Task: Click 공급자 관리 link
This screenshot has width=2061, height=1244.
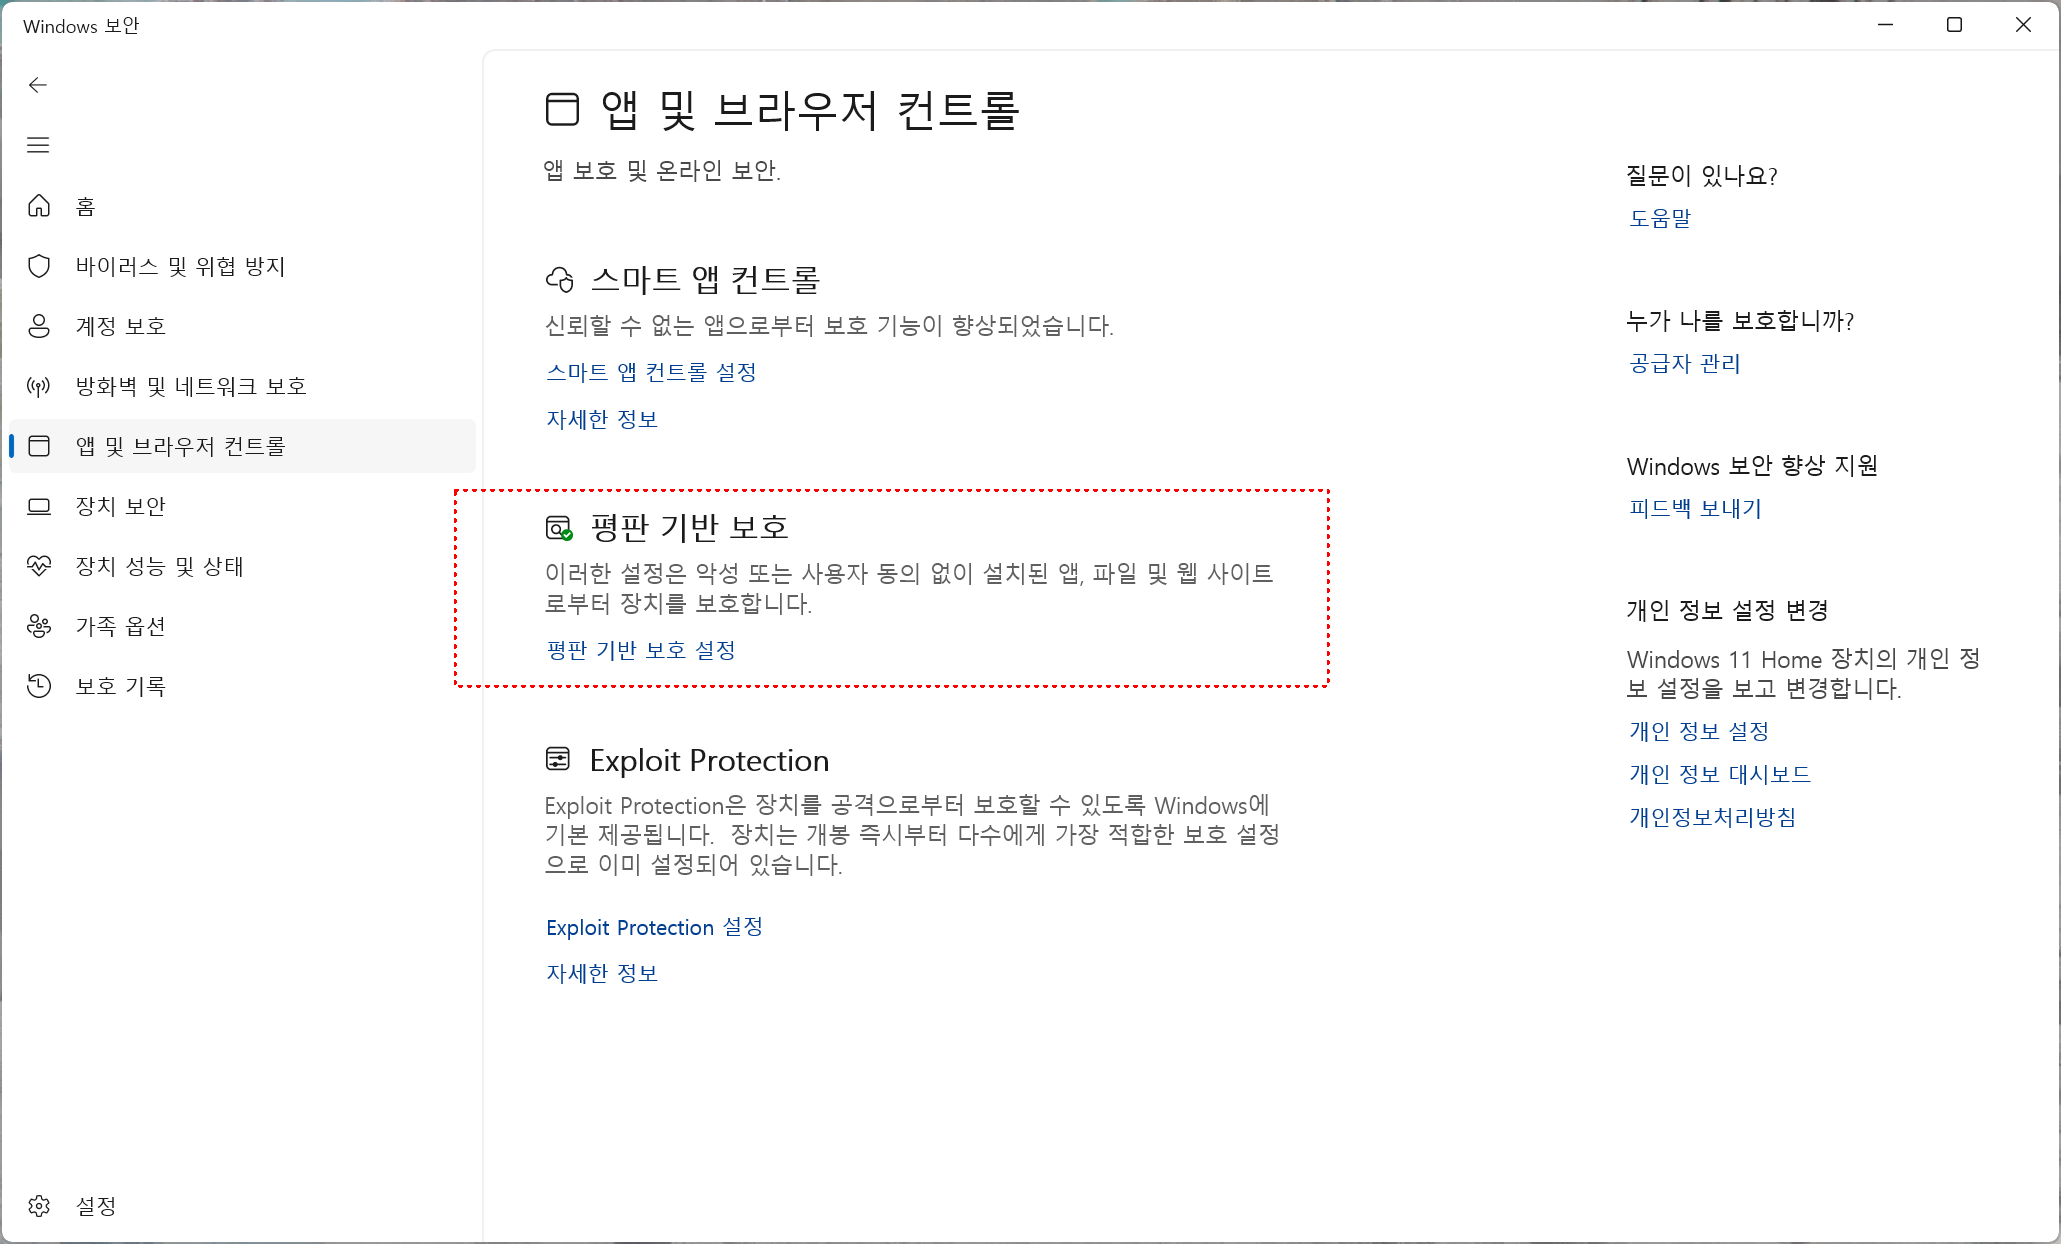Action: point(1684,363)
